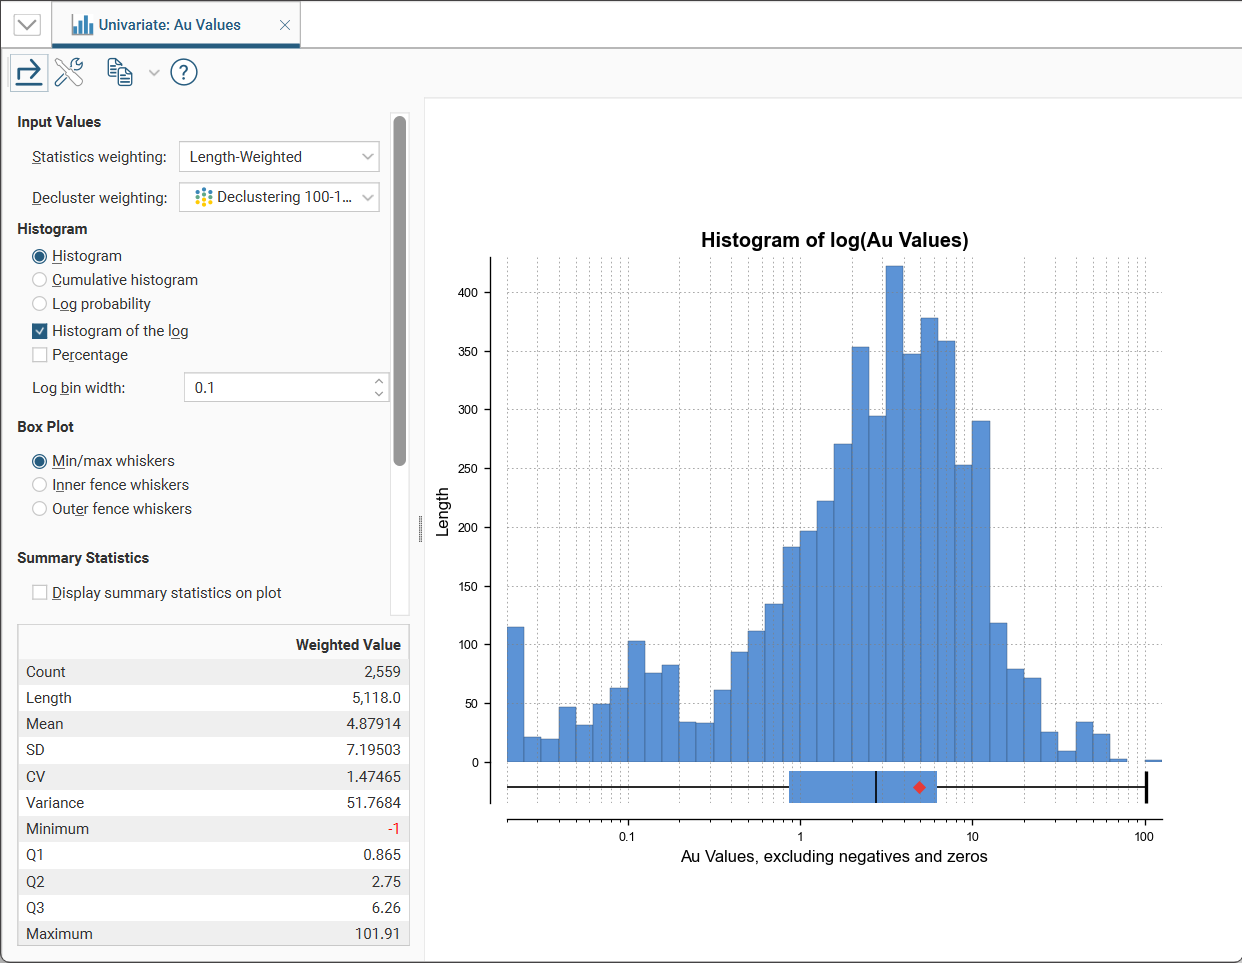Open the help question mark icon

pos(184,72)
